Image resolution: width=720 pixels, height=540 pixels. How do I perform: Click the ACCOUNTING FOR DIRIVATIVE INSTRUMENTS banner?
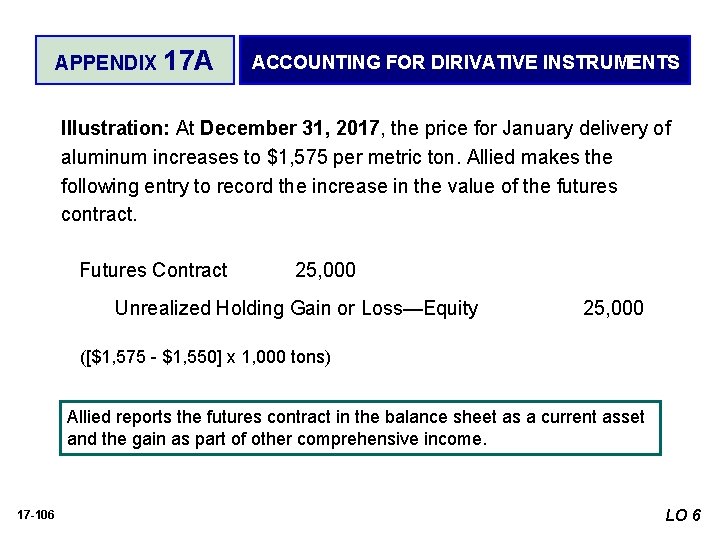click(x=465, y=60)
